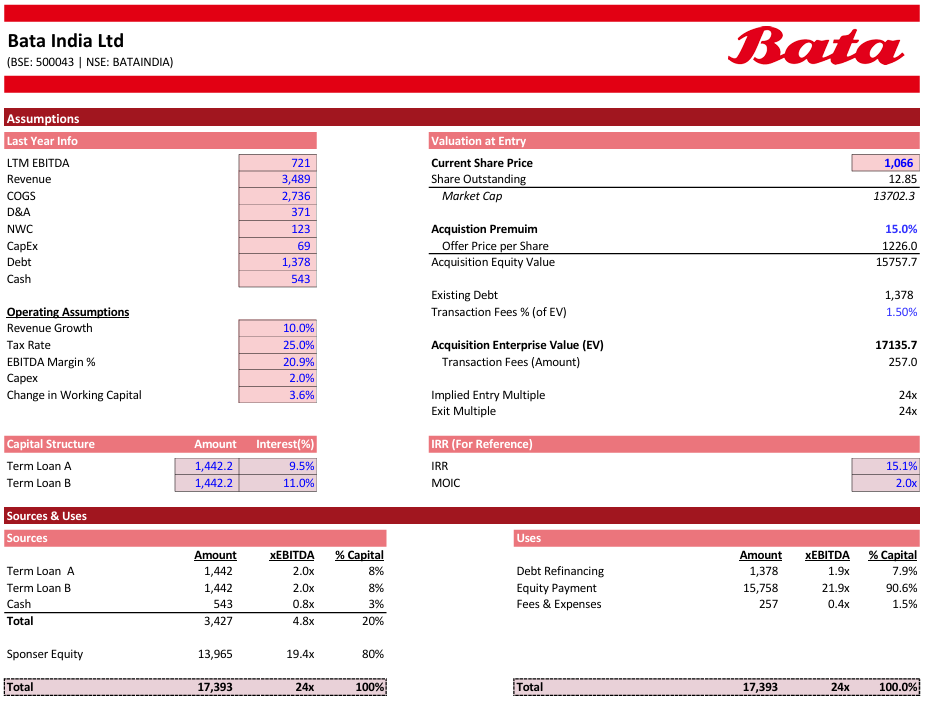Click the Transaction Fees amount 257.0

coord(903,362)
